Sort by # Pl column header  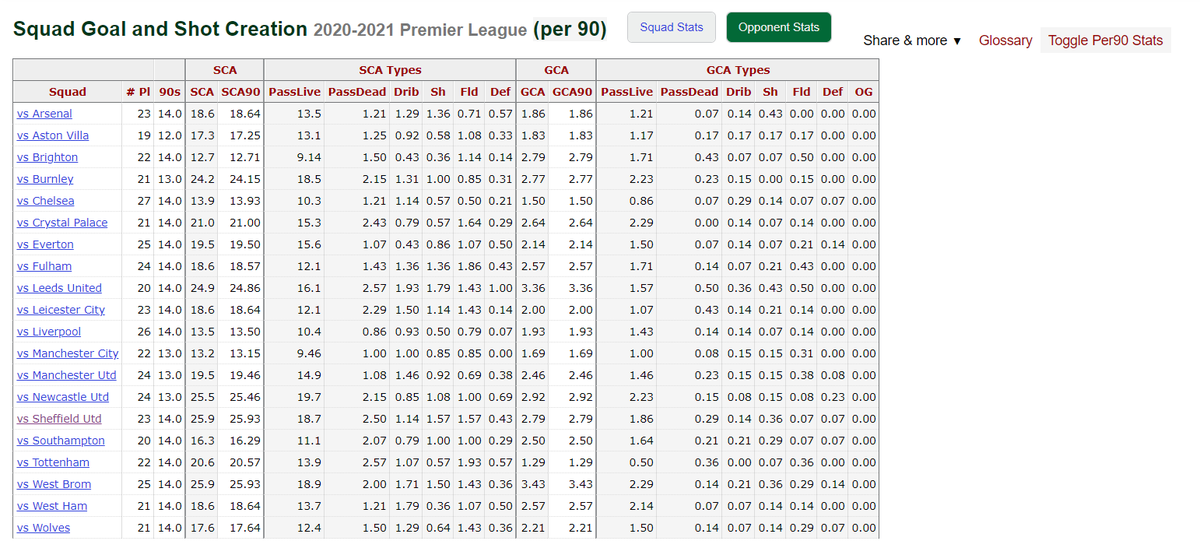coord(138,92)
